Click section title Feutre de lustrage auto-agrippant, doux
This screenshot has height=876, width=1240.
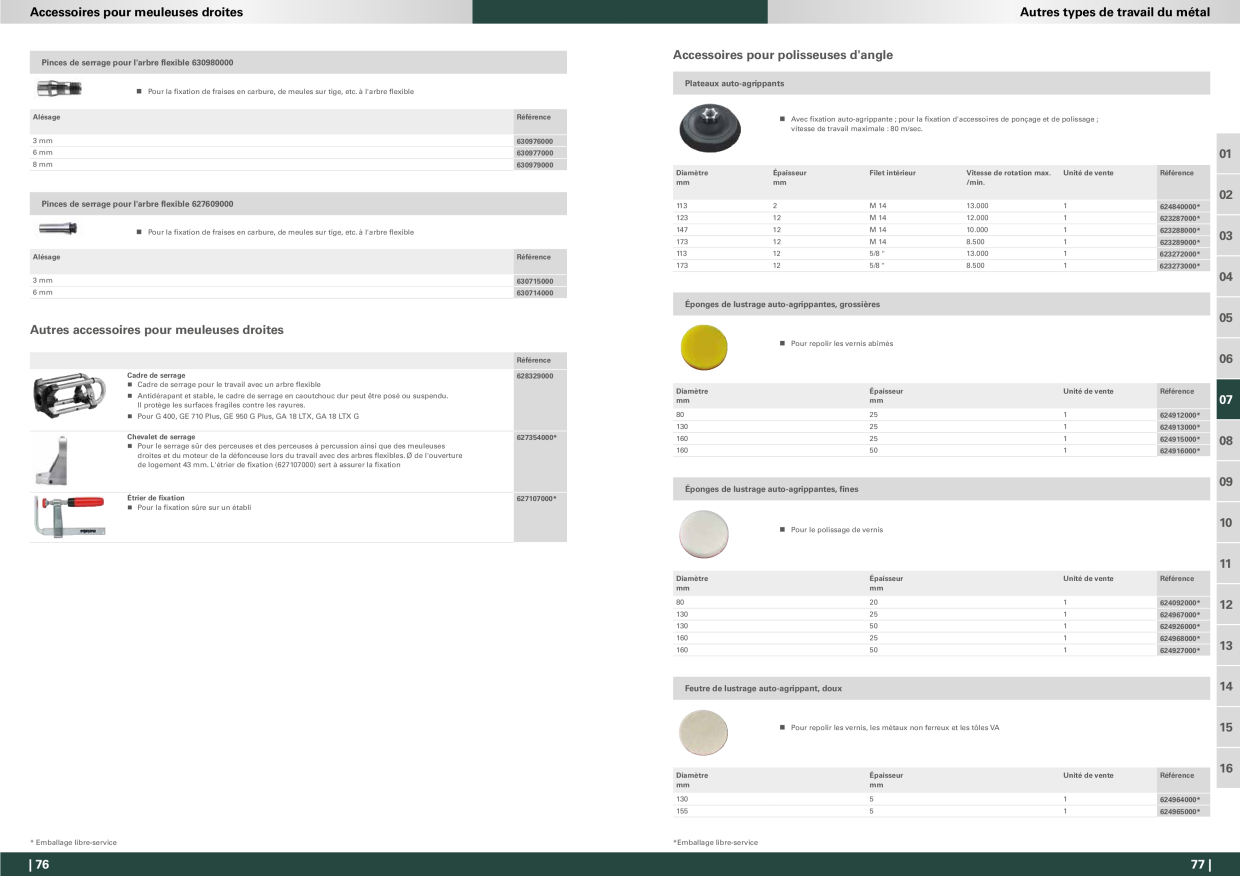click(x=763, y=688)
